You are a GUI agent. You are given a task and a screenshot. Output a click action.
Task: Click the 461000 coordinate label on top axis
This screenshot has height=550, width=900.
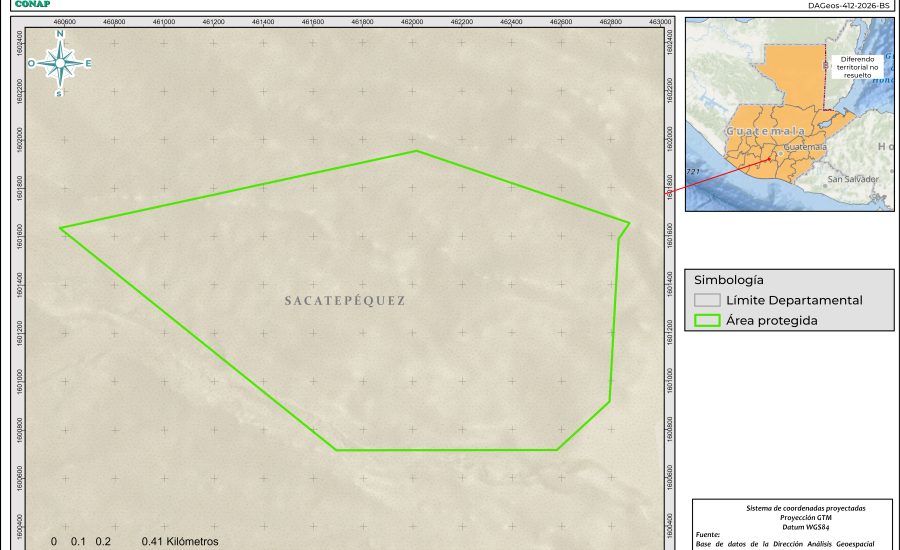164,21
